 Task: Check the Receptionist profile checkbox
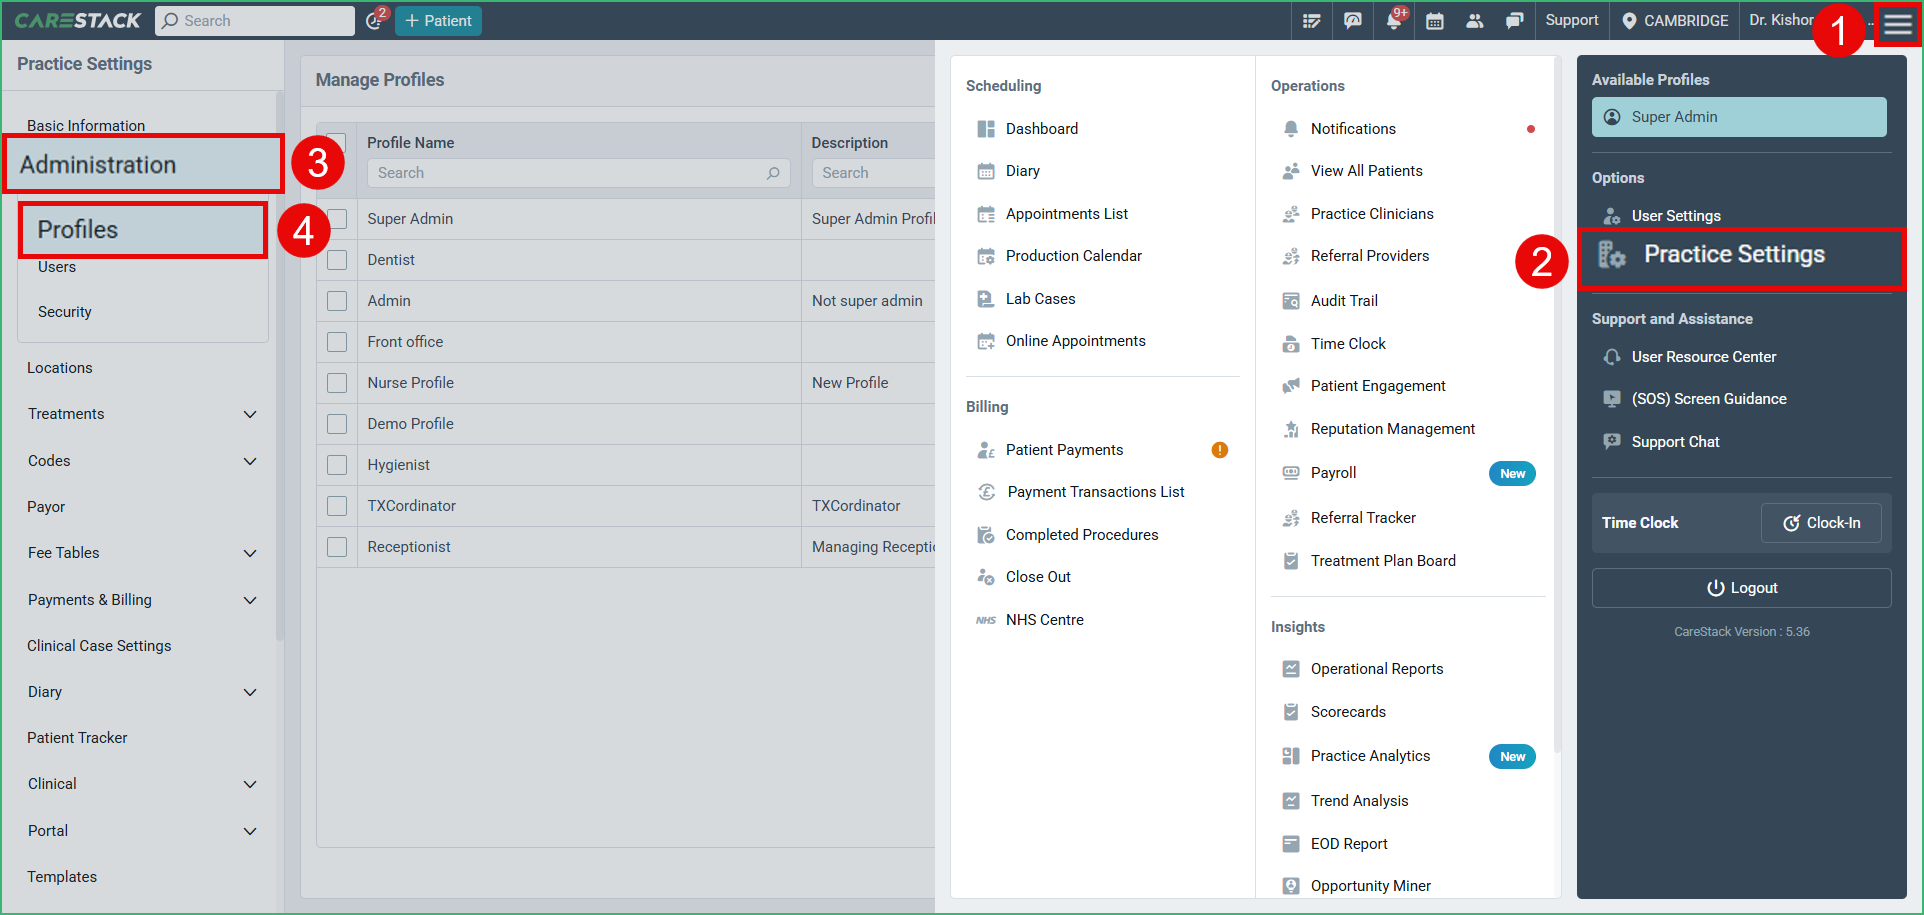coord(337,547)
